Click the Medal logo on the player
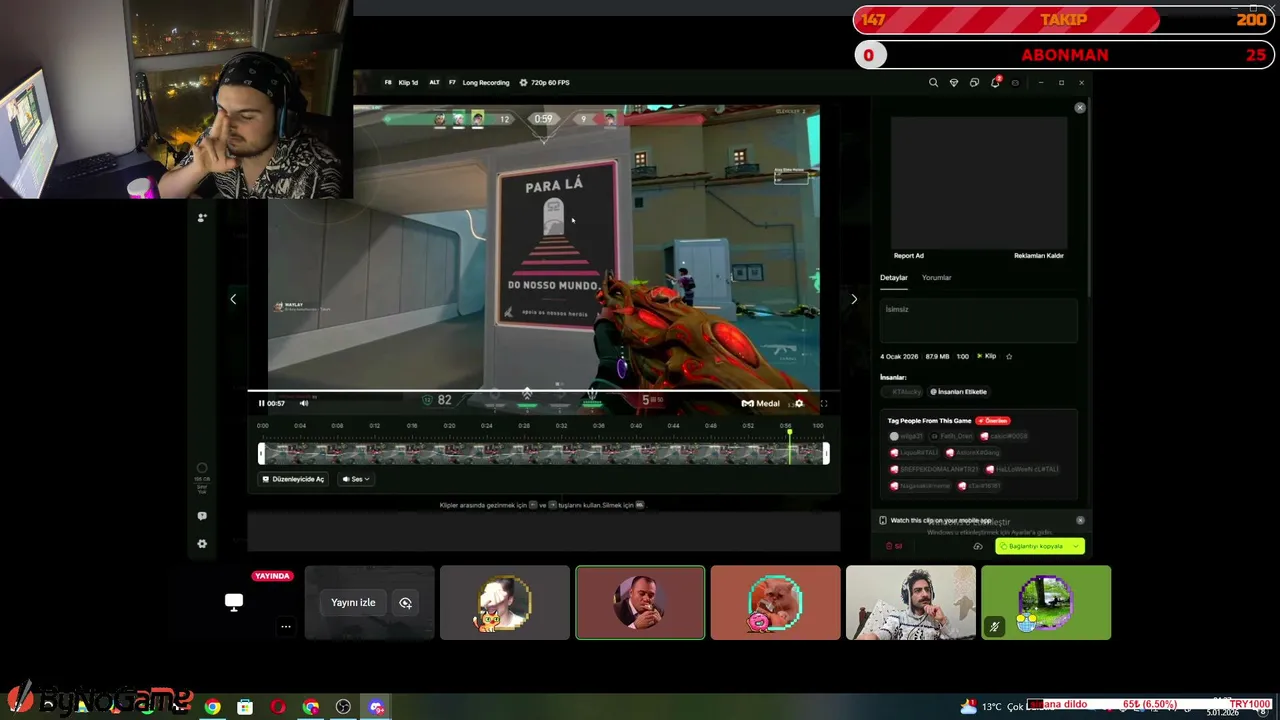The width and height of the screenshot is (1280, 720). pos(761,403)
